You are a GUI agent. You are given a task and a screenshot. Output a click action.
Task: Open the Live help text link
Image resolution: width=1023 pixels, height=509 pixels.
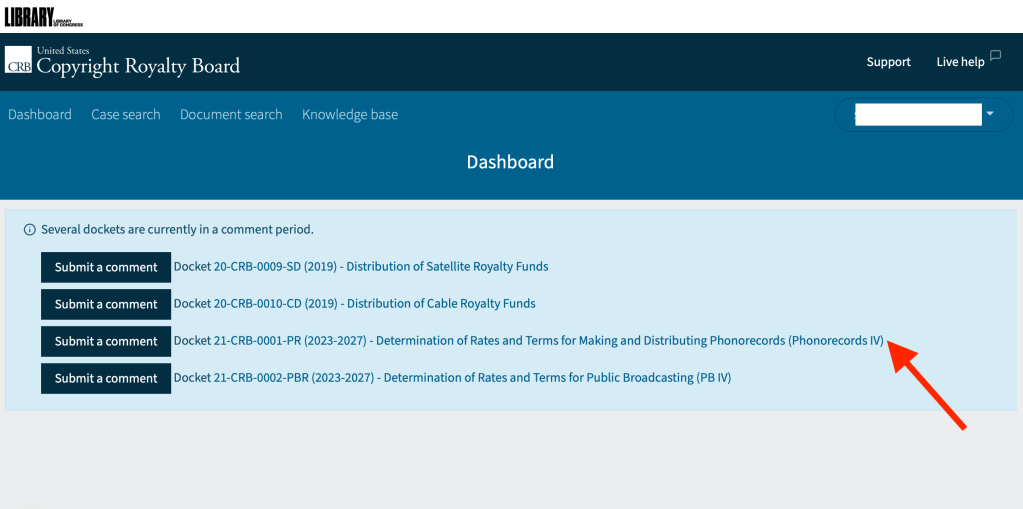tap(960, 62)
